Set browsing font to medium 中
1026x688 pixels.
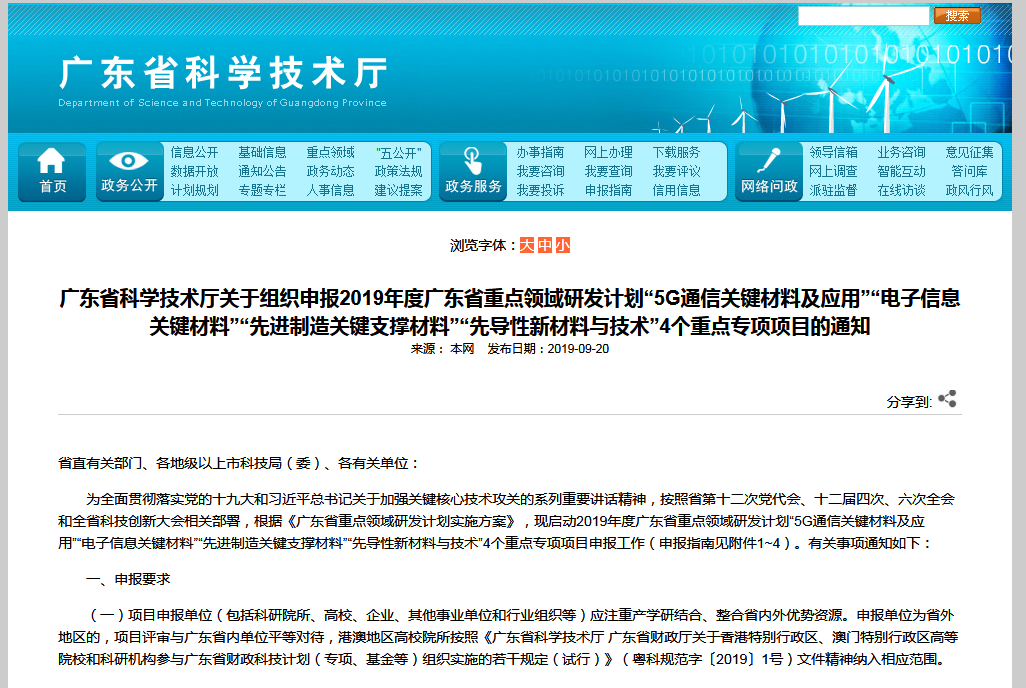point(544,245)
